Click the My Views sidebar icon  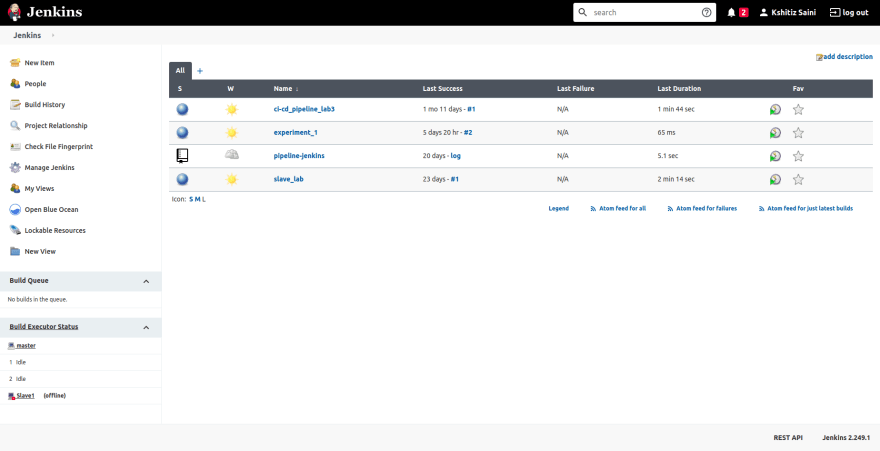click(x=16, y=188)
